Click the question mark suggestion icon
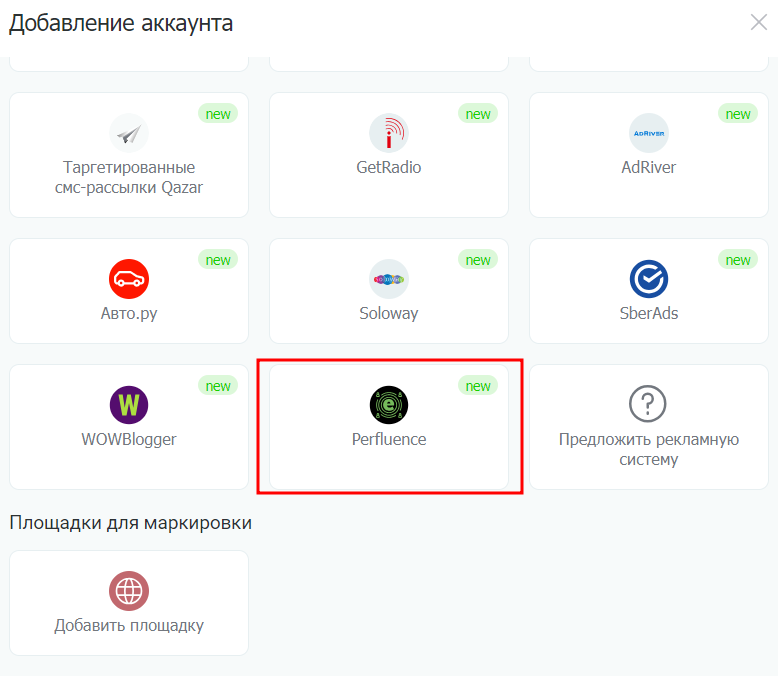778x676 pixels. tap(648, 404)
